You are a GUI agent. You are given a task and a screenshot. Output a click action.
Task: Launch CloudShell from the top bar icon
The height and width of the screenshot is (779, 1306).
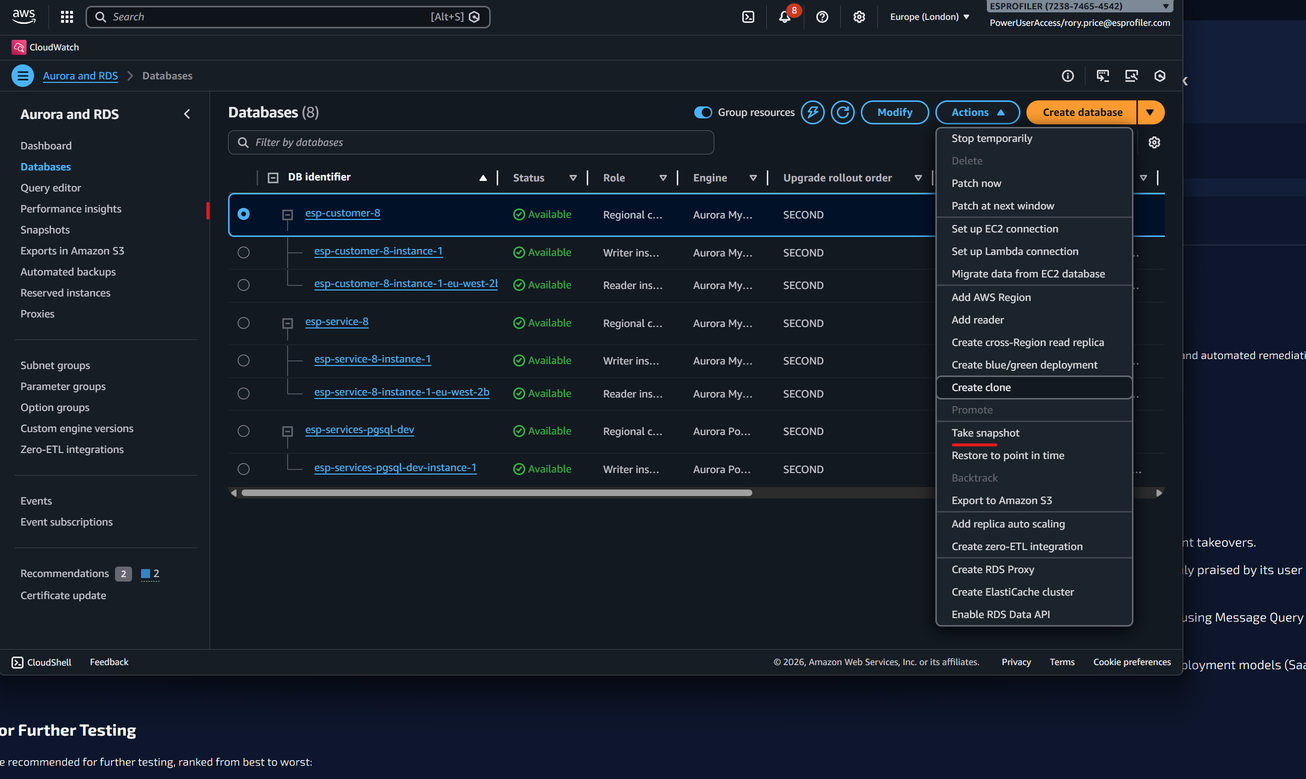[748, 17]
